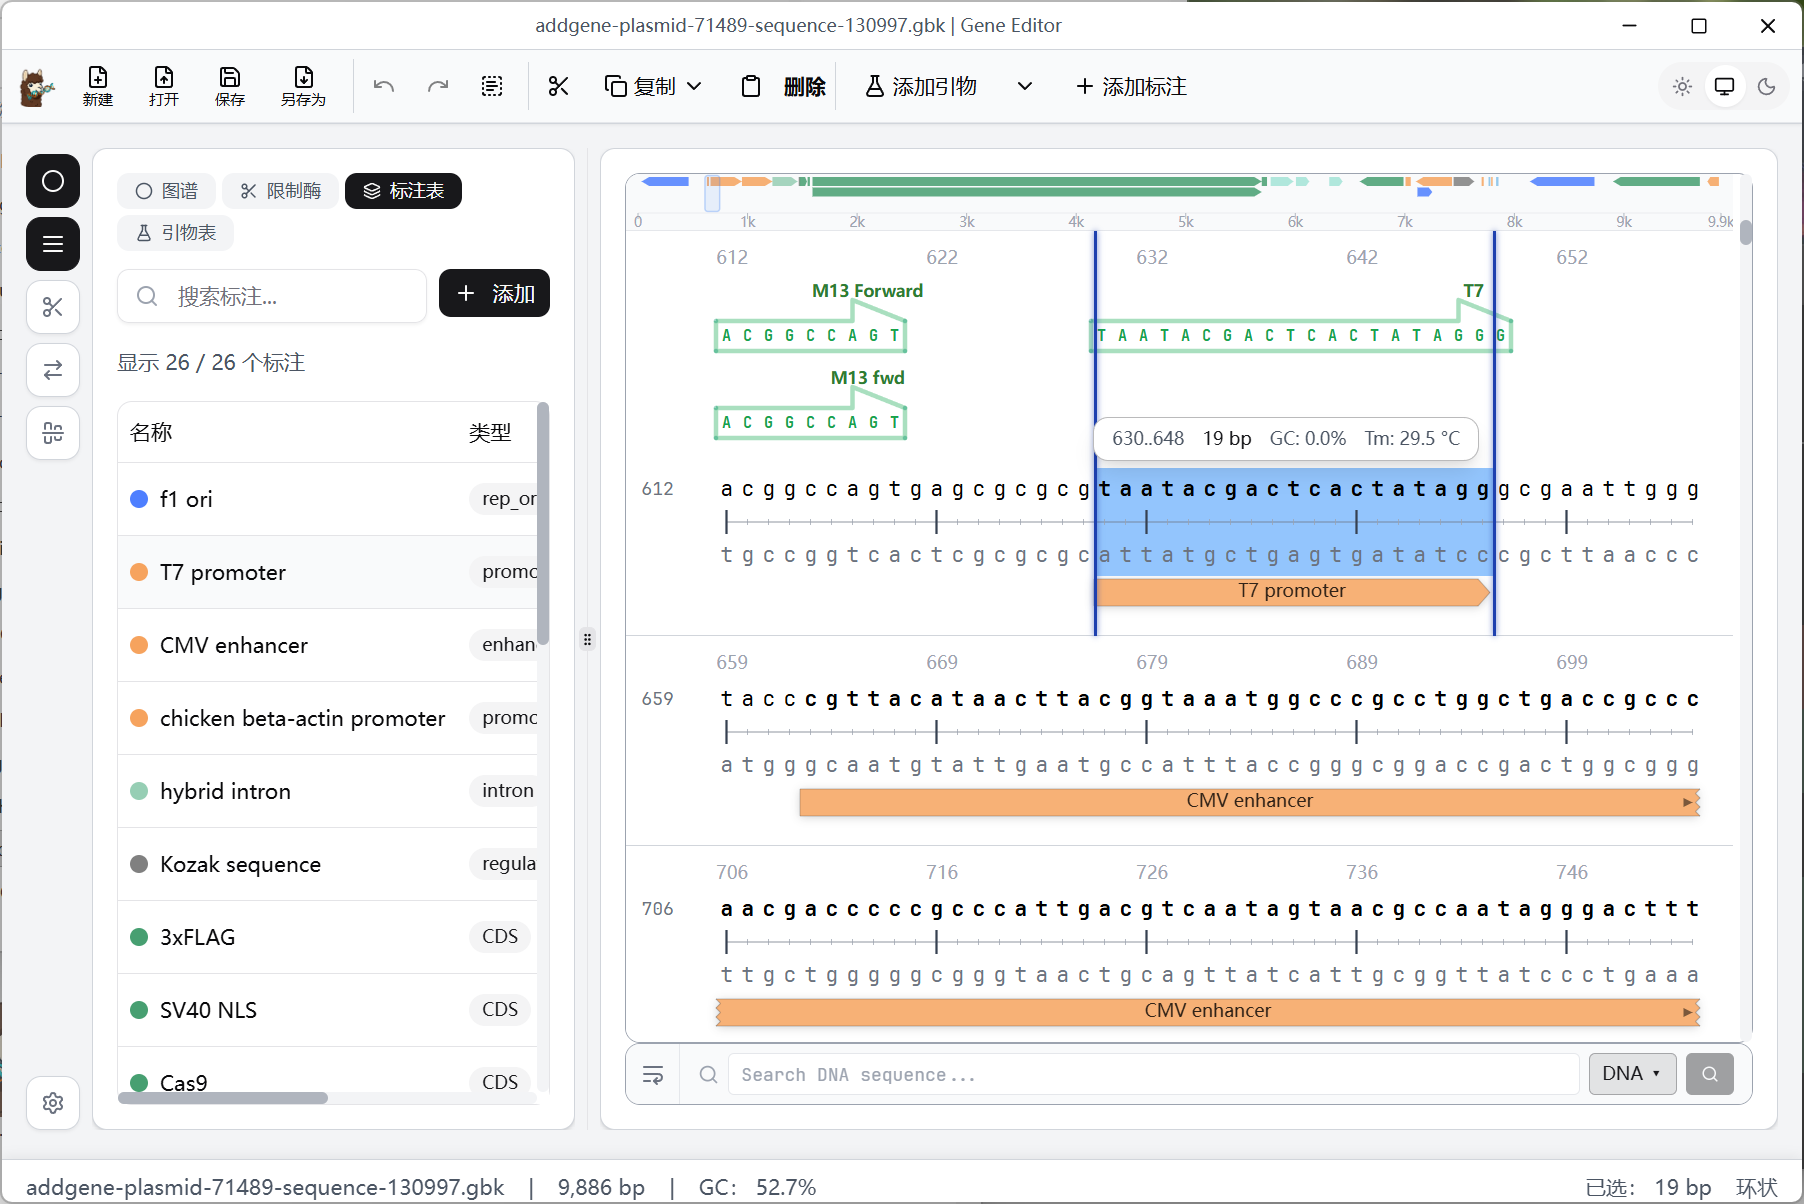Click the T7 promoter feature arrow

(x=1293, y=591)
